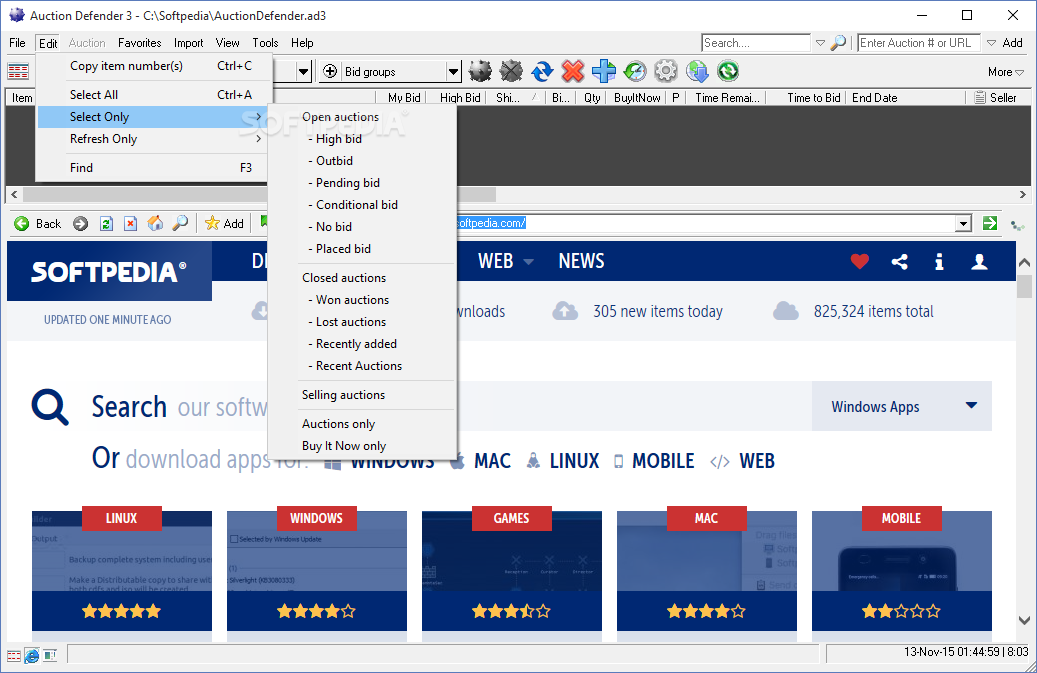Open the Favorites menu

tap(140, 43)
